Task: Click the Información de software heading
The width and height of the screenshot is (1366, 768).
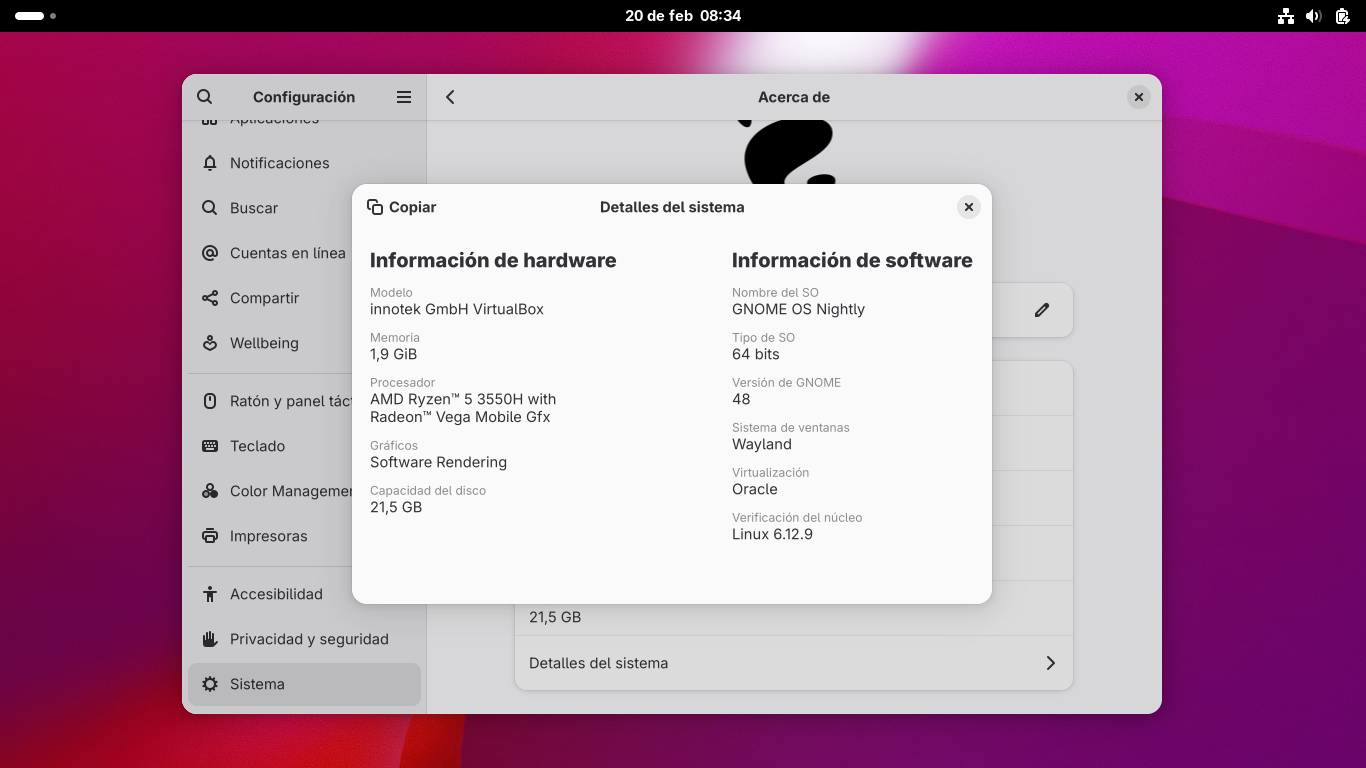Action: point(852,260)
